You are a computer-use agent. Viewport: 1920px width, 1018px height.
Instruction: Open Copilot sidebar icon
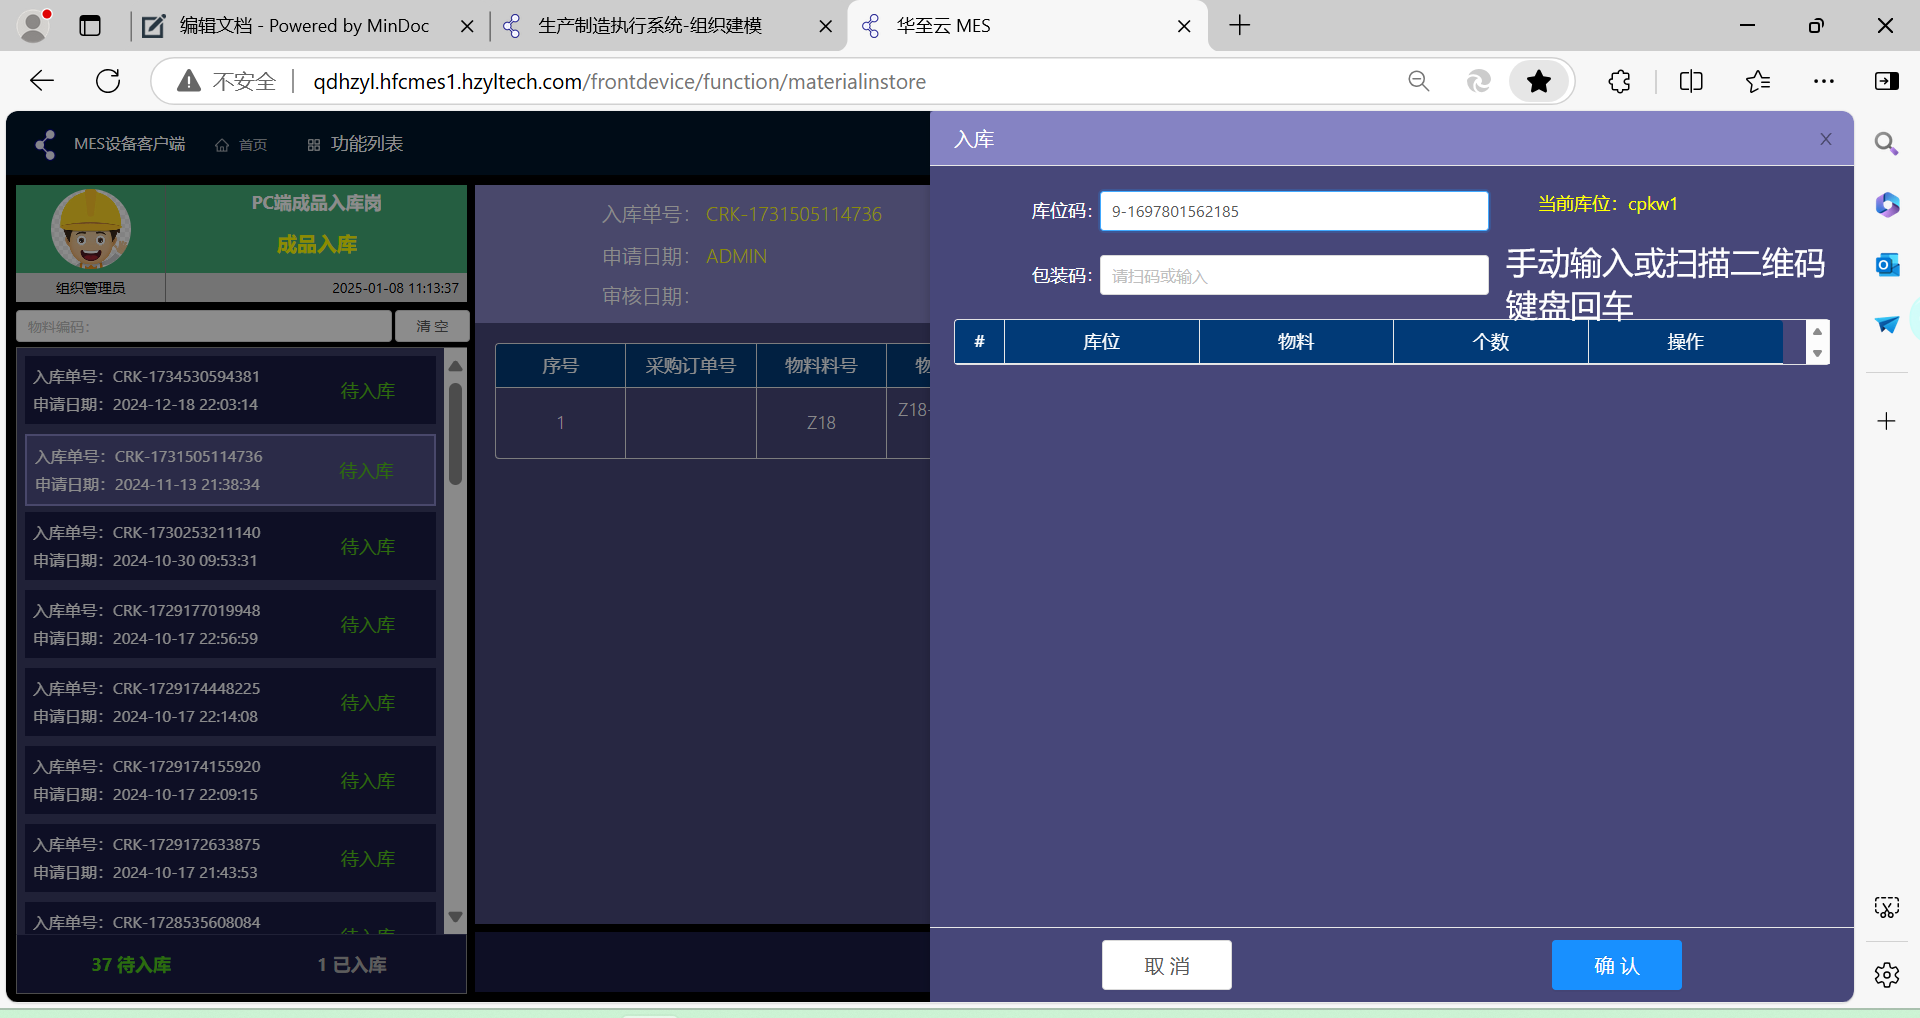(x=1887, y=205)
